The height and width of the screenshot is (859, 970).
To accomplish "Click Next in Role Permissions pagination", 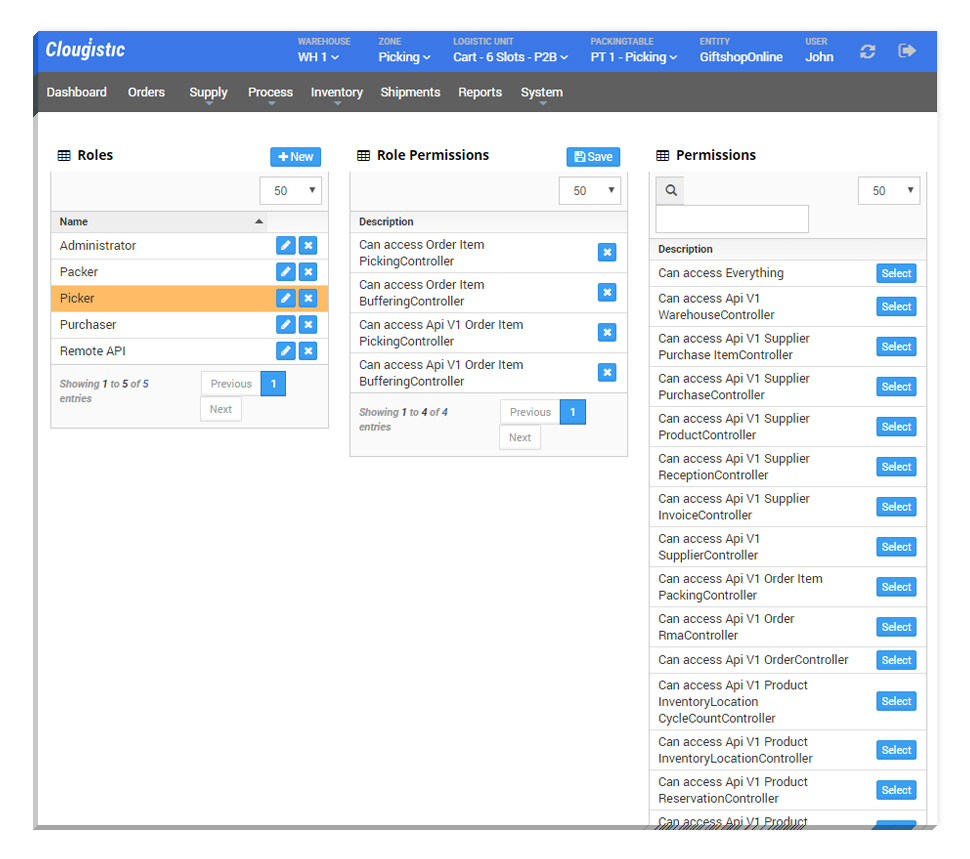I will click(x=520, y=437).
